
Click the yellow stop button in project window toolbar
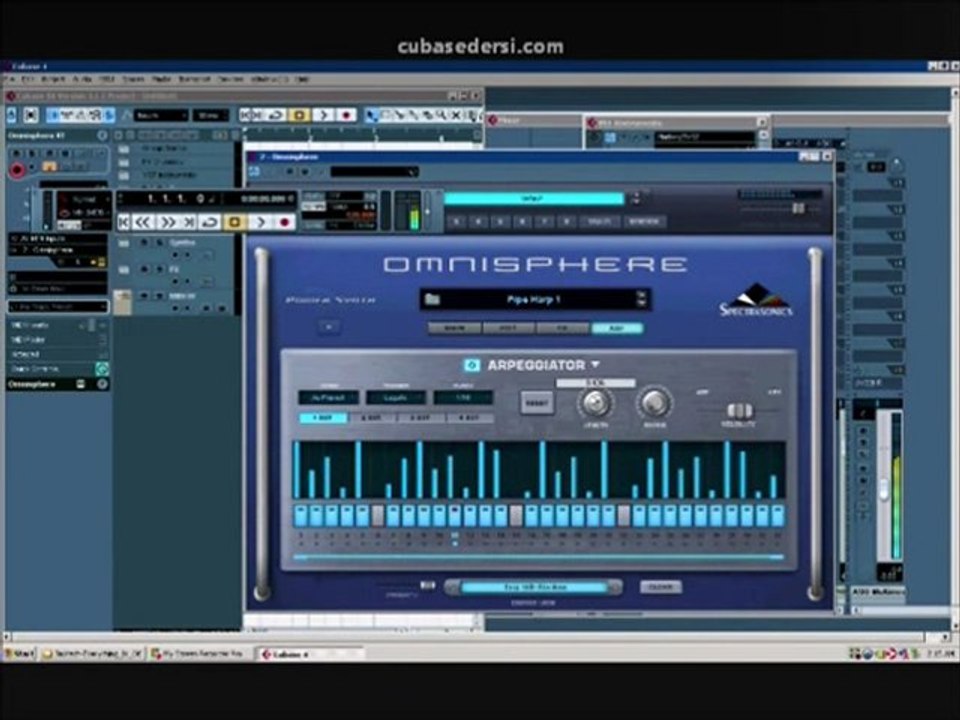(299, 115)
